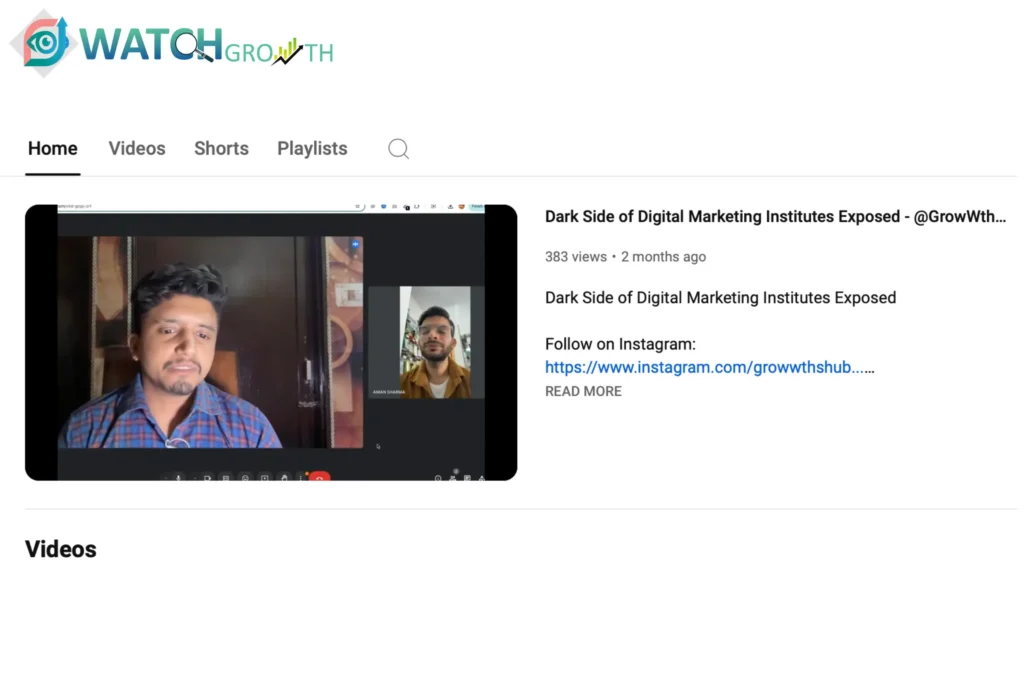
Task: Click the WATCH Growth logo text
Action: tap(205, 45)
